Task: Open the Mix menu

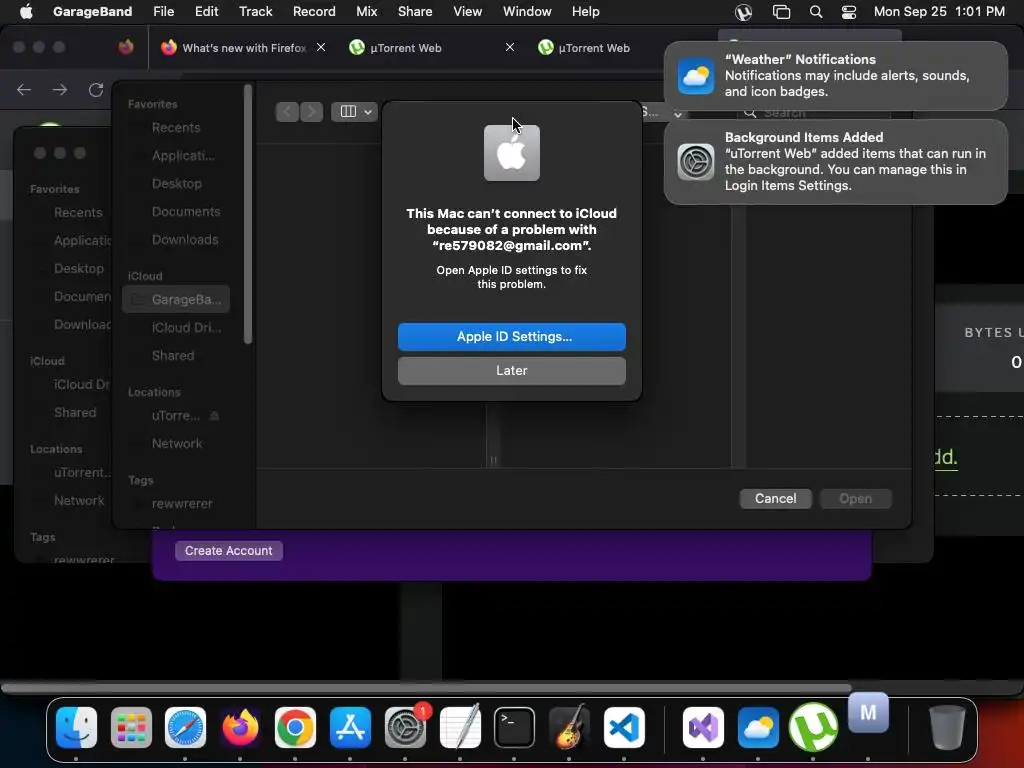Action: coord(366,11)
